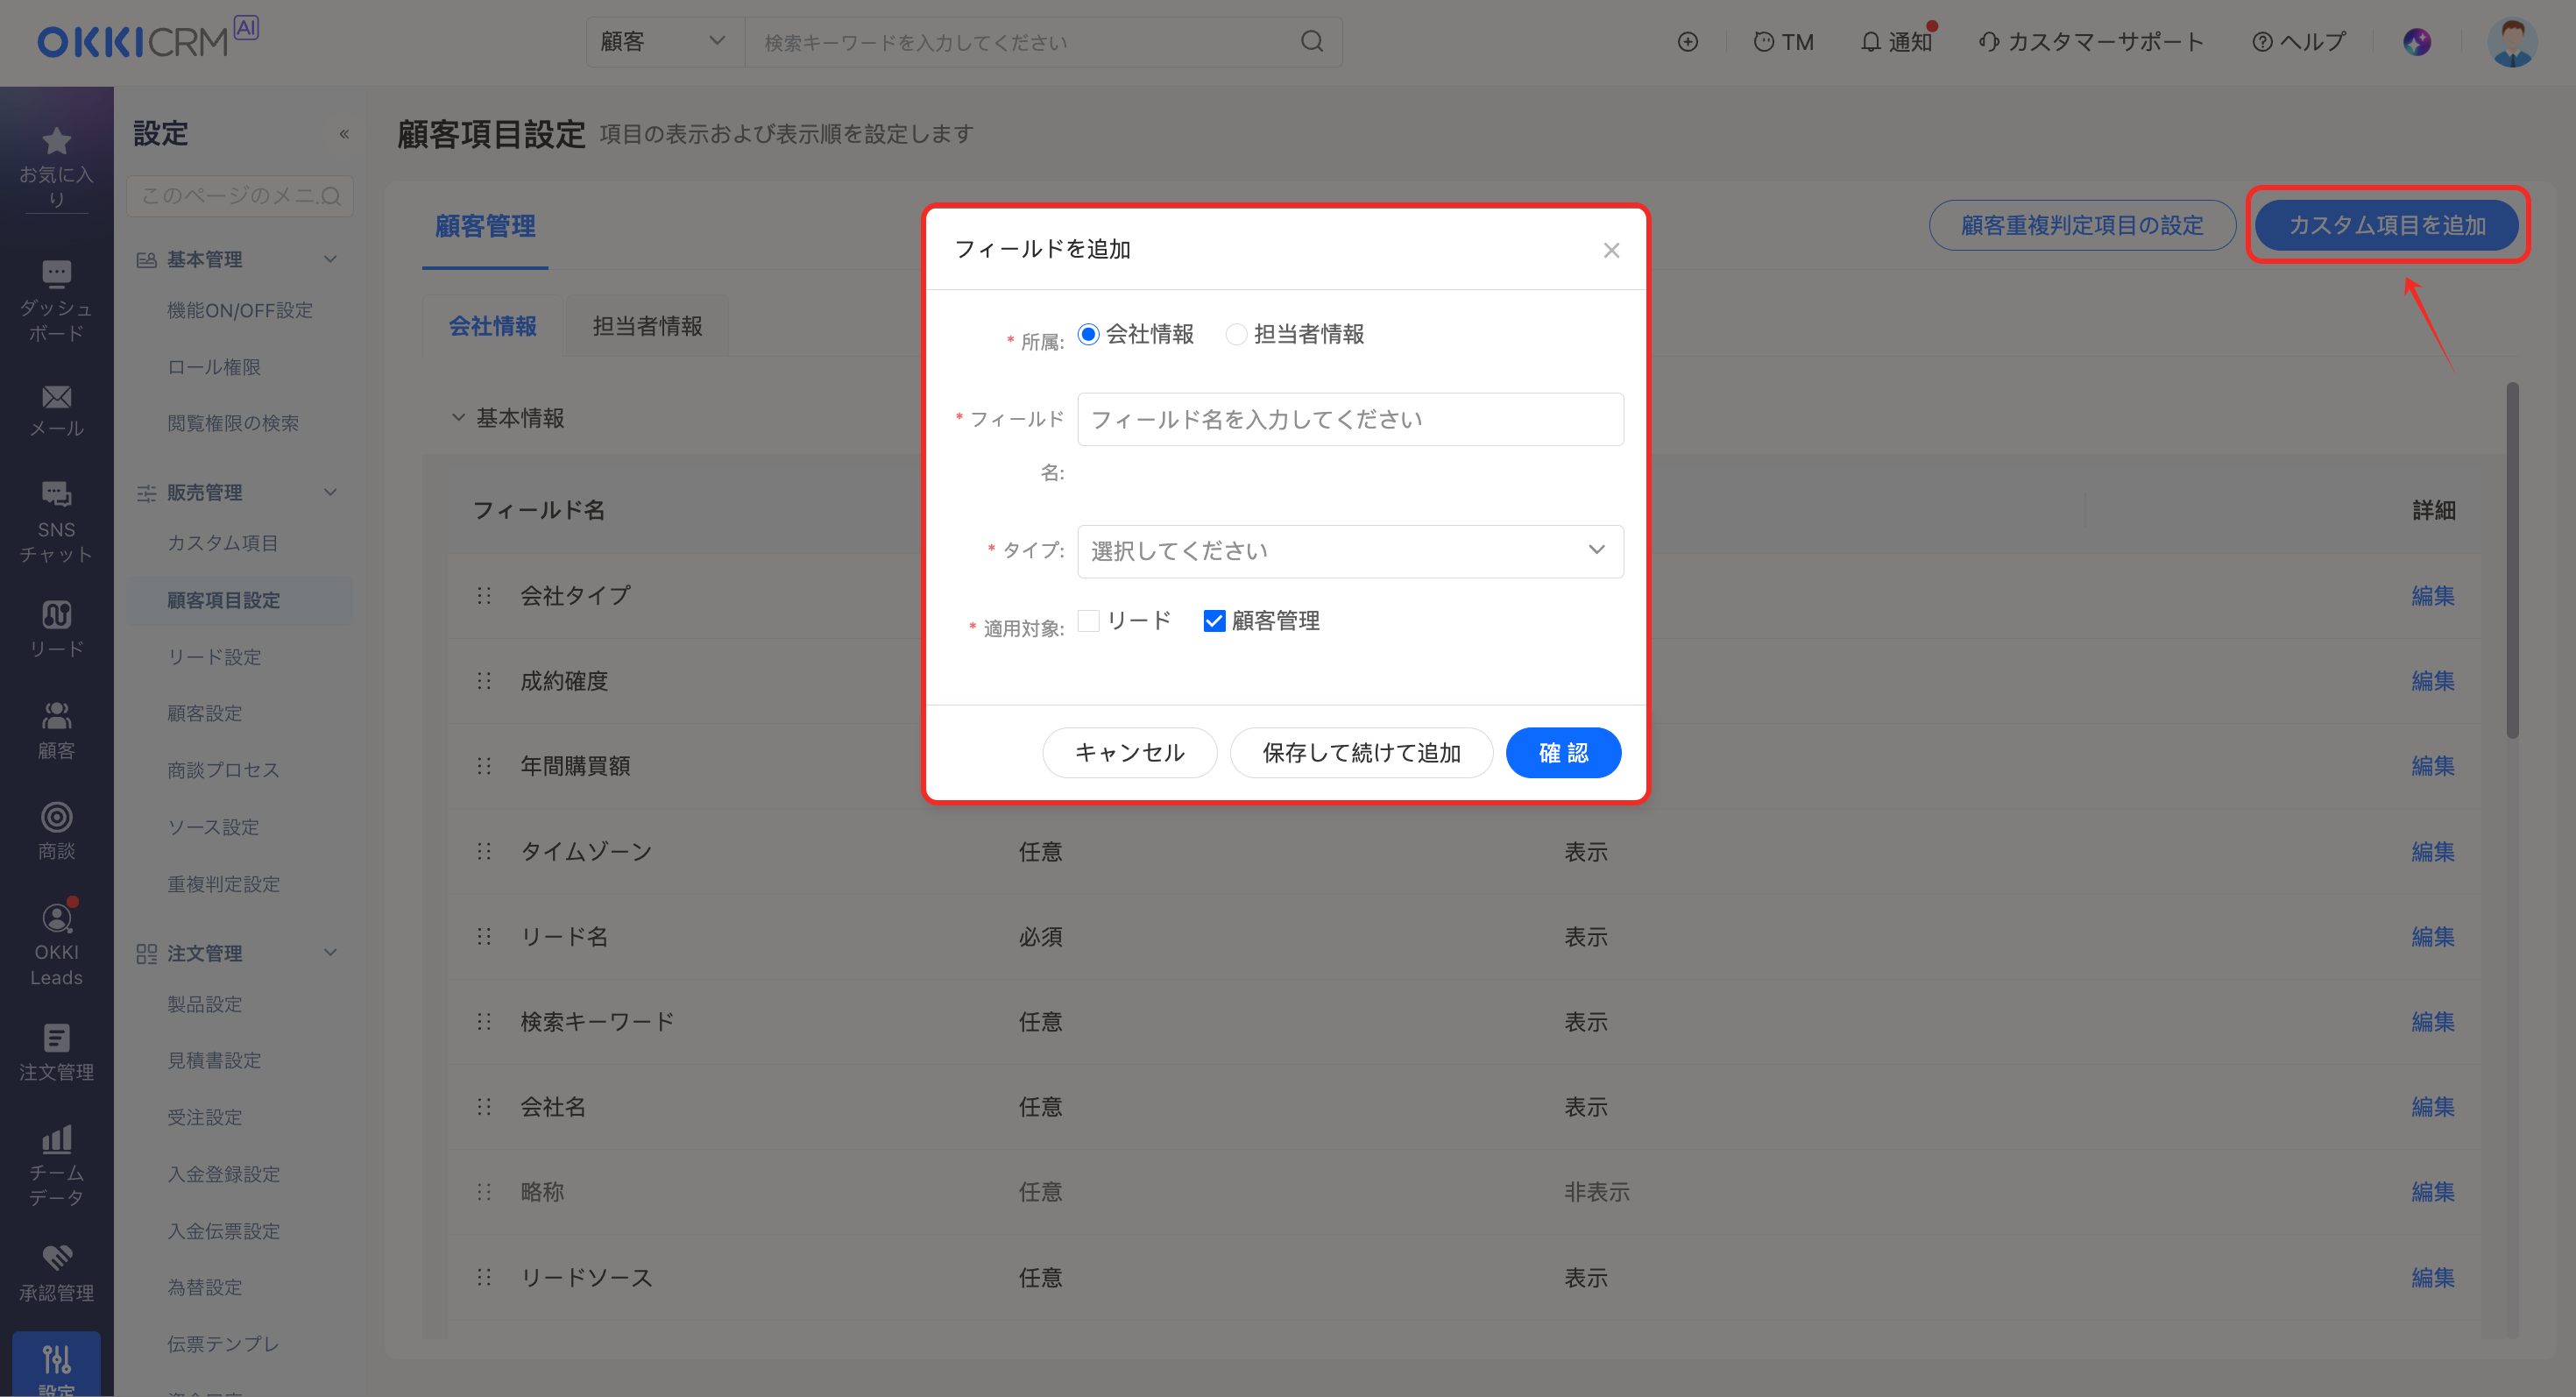The width and height of the screenshot is (2576, 1397).
Task: Click the フィールド名 input field
Action: tap(1350, 419)
